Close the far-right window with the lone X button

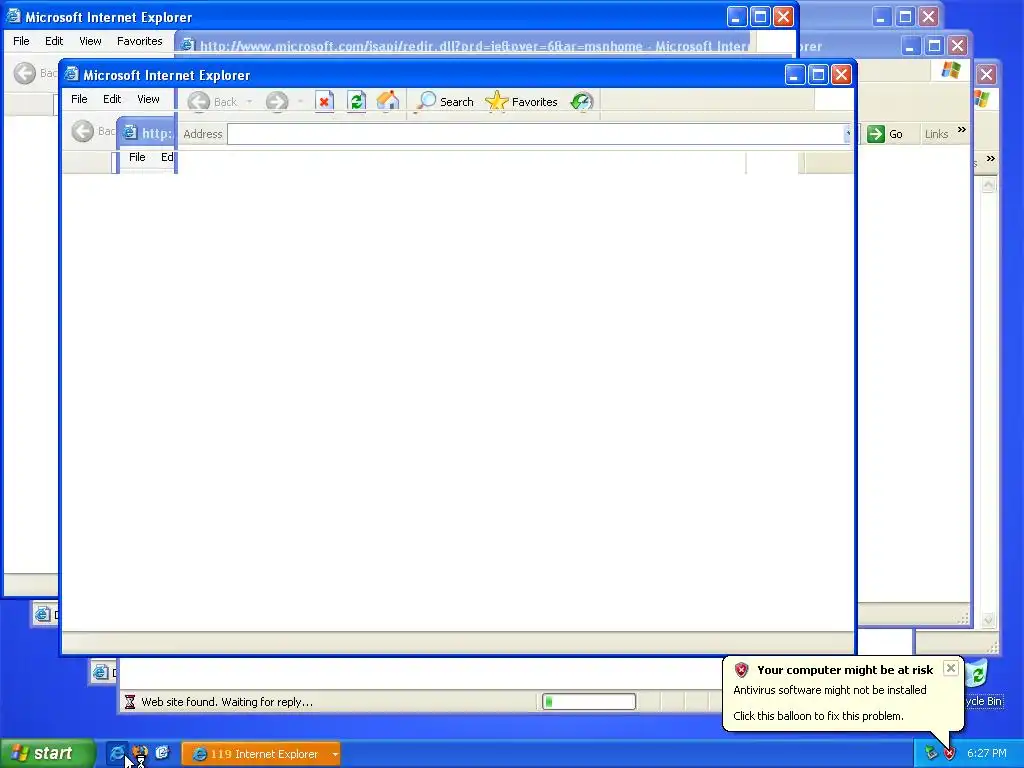986,74
